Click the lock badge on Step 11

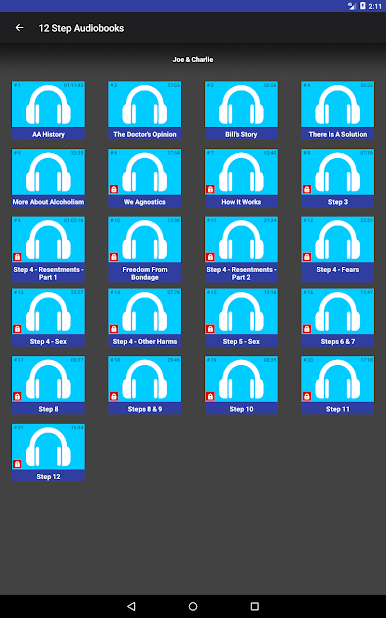[307, 396]
